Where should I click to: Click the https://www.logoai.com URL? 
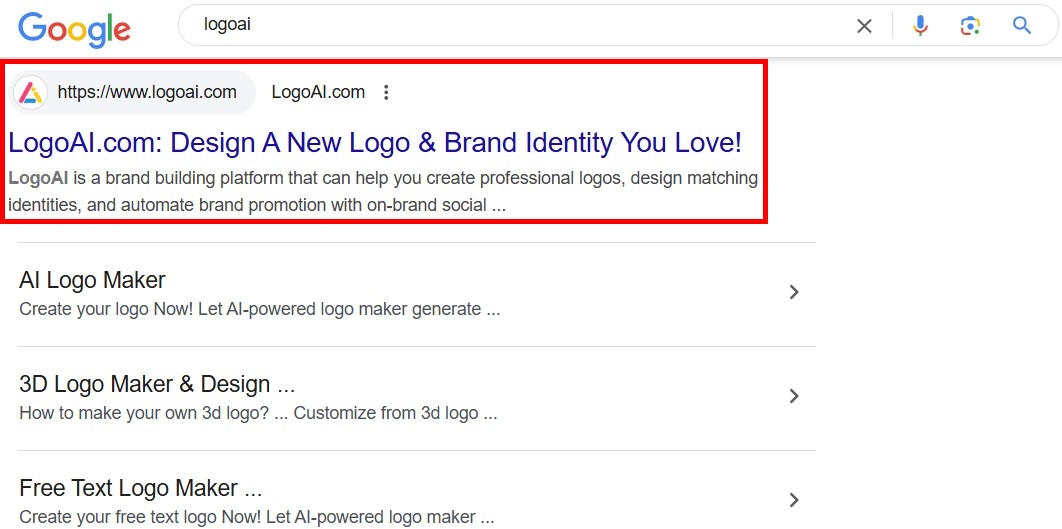coord(147,93)
